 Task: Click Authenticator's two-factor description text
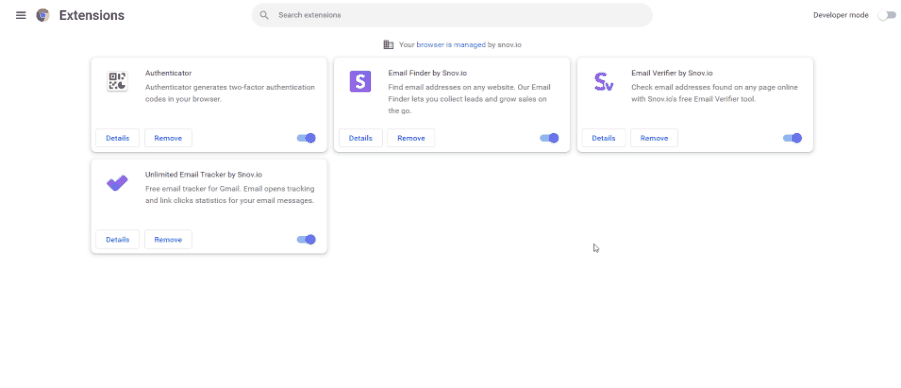point(230,93)
